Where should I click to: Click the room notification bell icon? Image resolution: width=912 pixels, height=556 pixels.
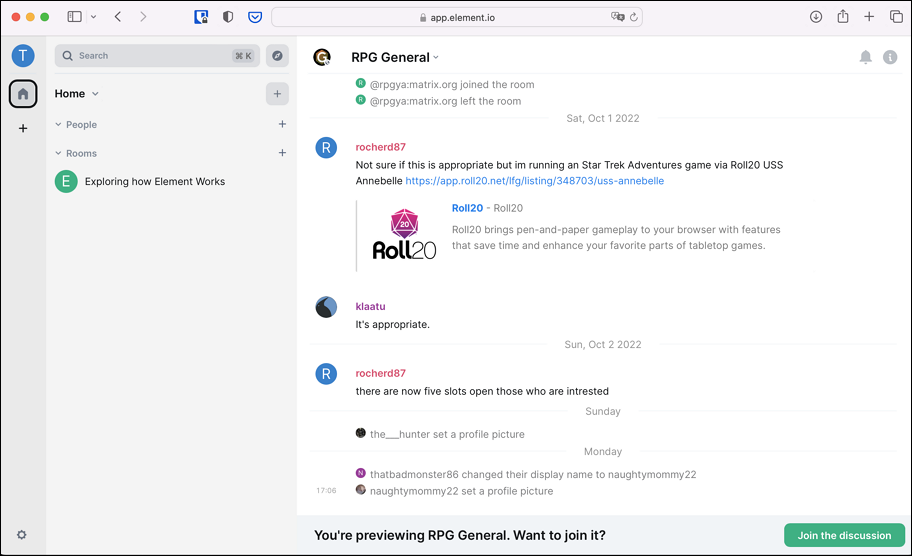(x=865, y=57)
